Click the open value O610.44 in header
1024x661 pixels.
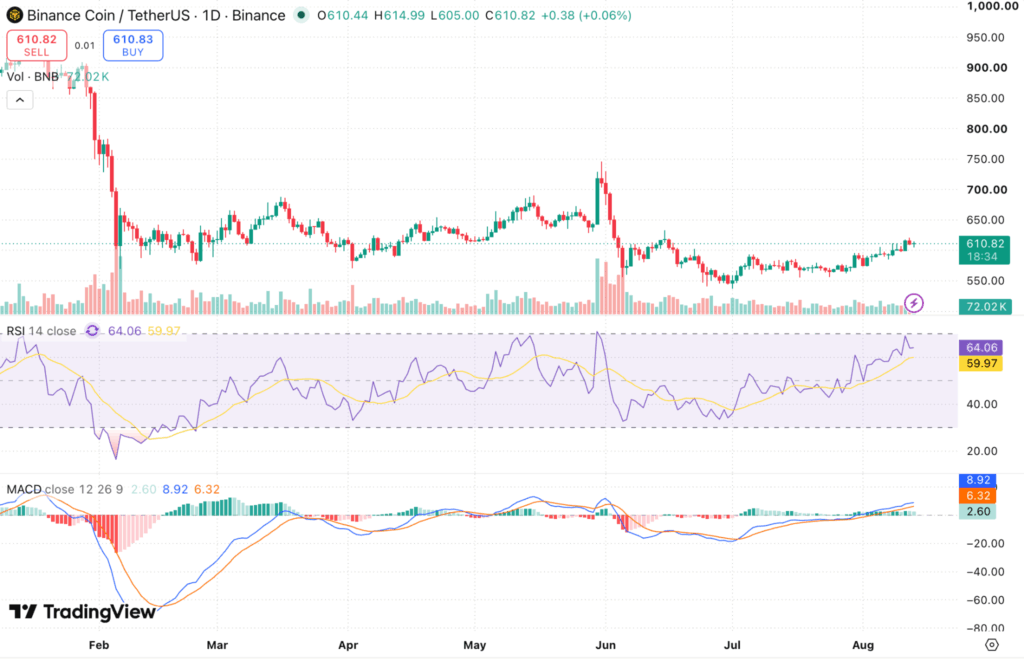click(343, 15)
